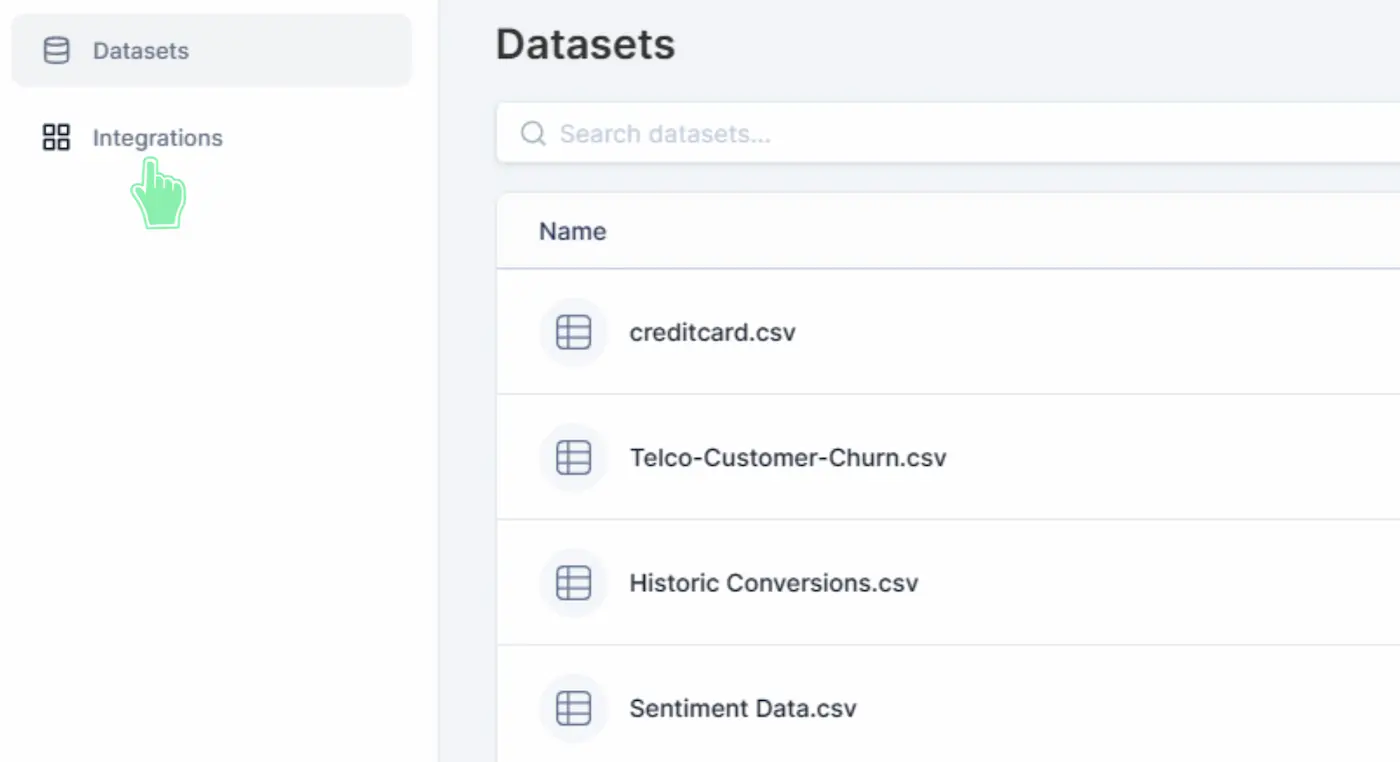Click the Integrations grid icon
The width and height of the screenshot is (1400, 762).
[x=56, y=138]
